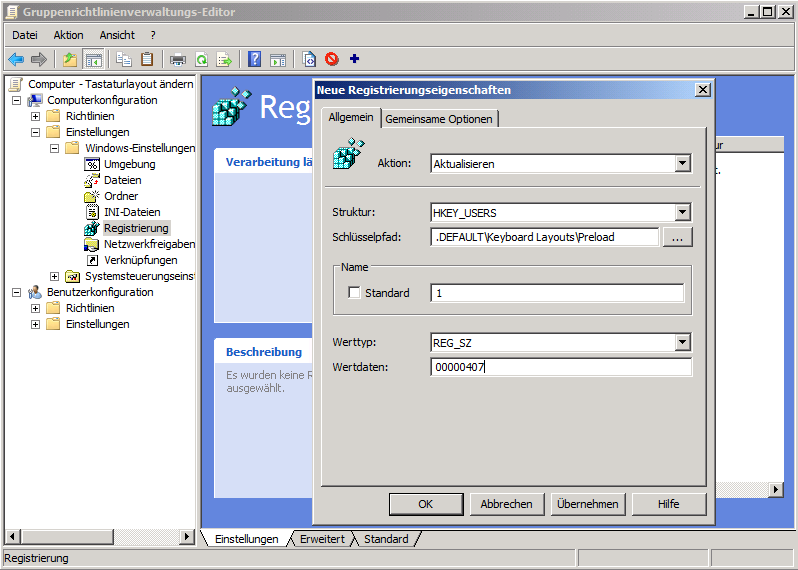The image size is (798, 570).
Task: Expand Systemsteuerungseinstellungen tree node
Action: click(x=54, y=276)
